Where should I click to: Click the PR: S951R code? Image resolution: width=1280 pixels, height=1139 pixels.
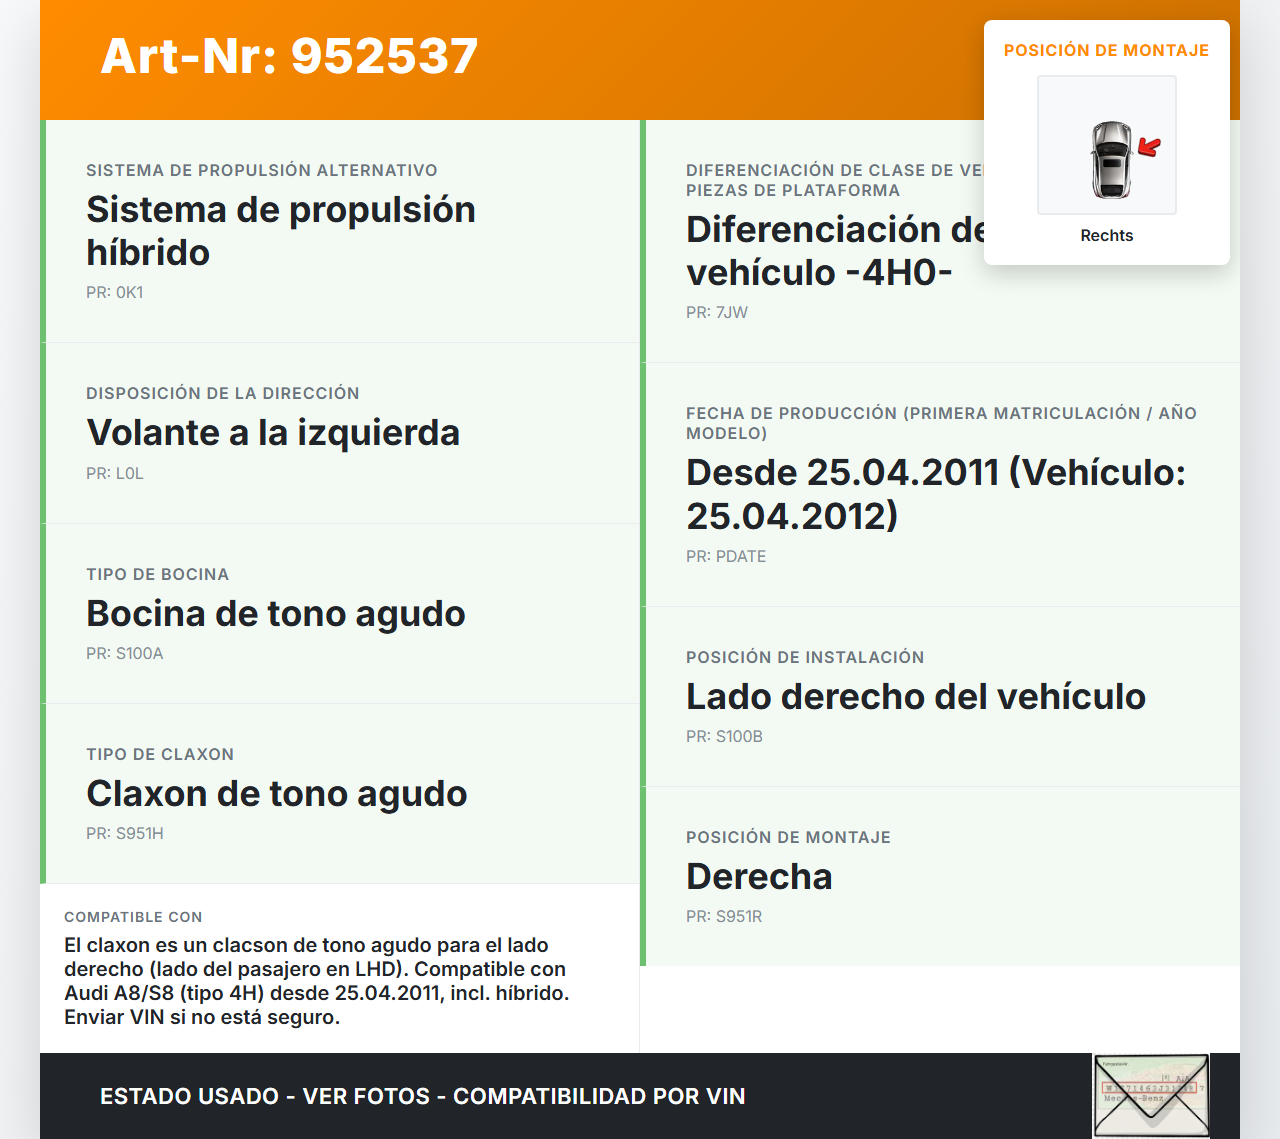[724, 916]
